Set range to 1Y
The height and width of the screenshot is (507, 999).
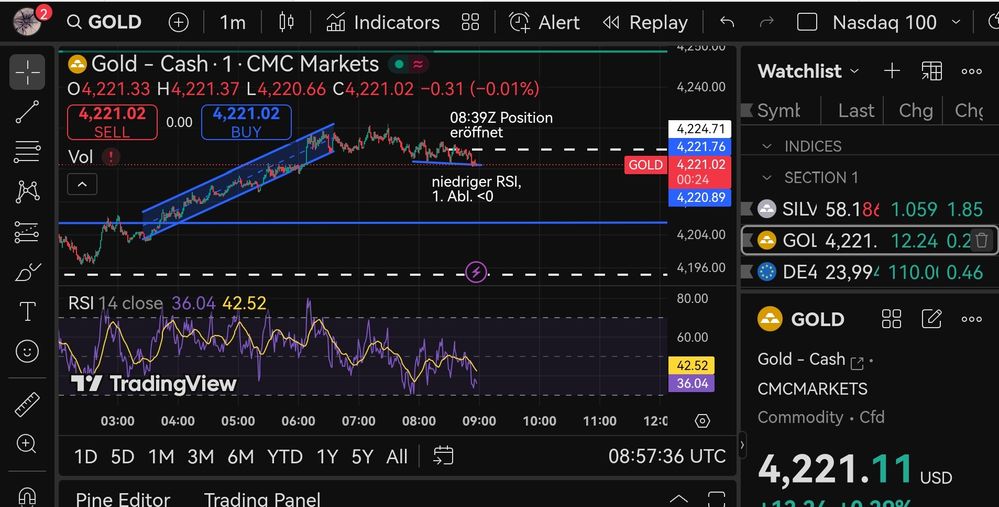[327, 457]
